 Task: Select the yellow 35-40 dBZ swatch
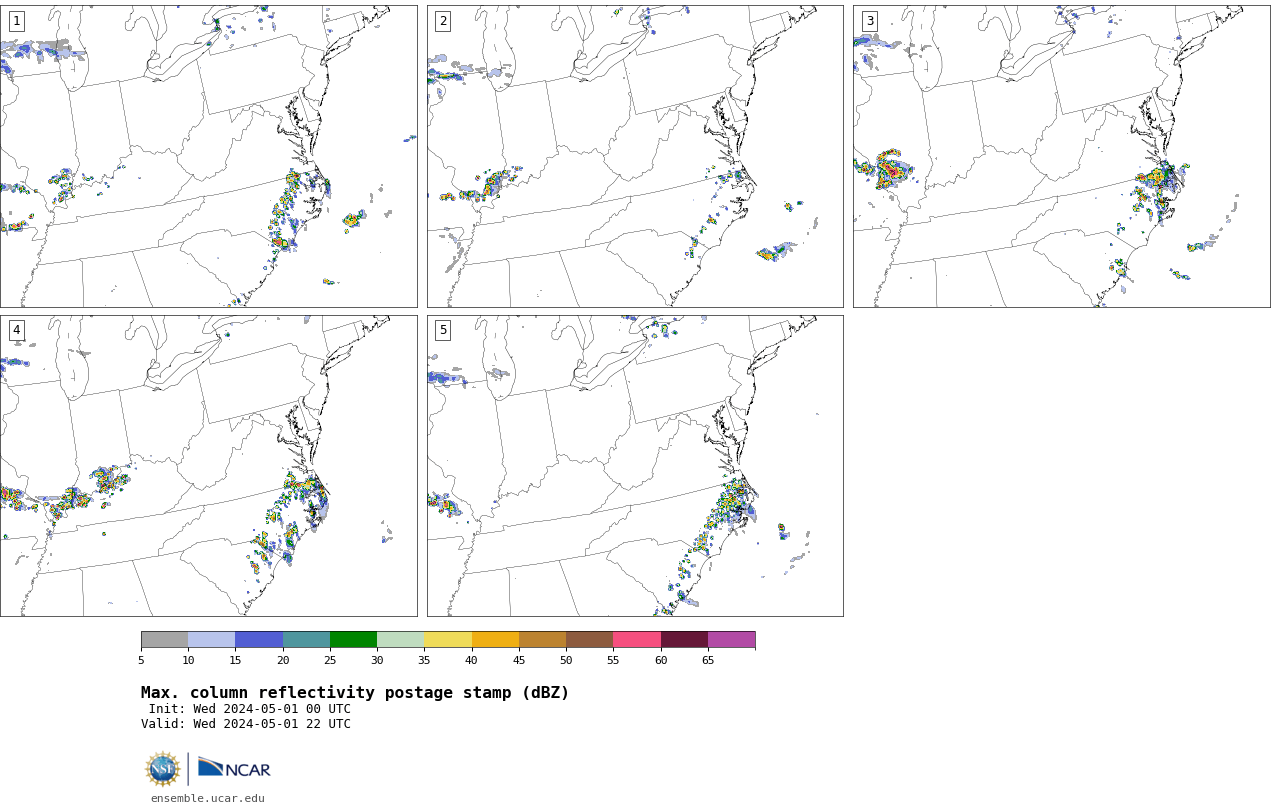pyautogui.click(x=448, y=640)
